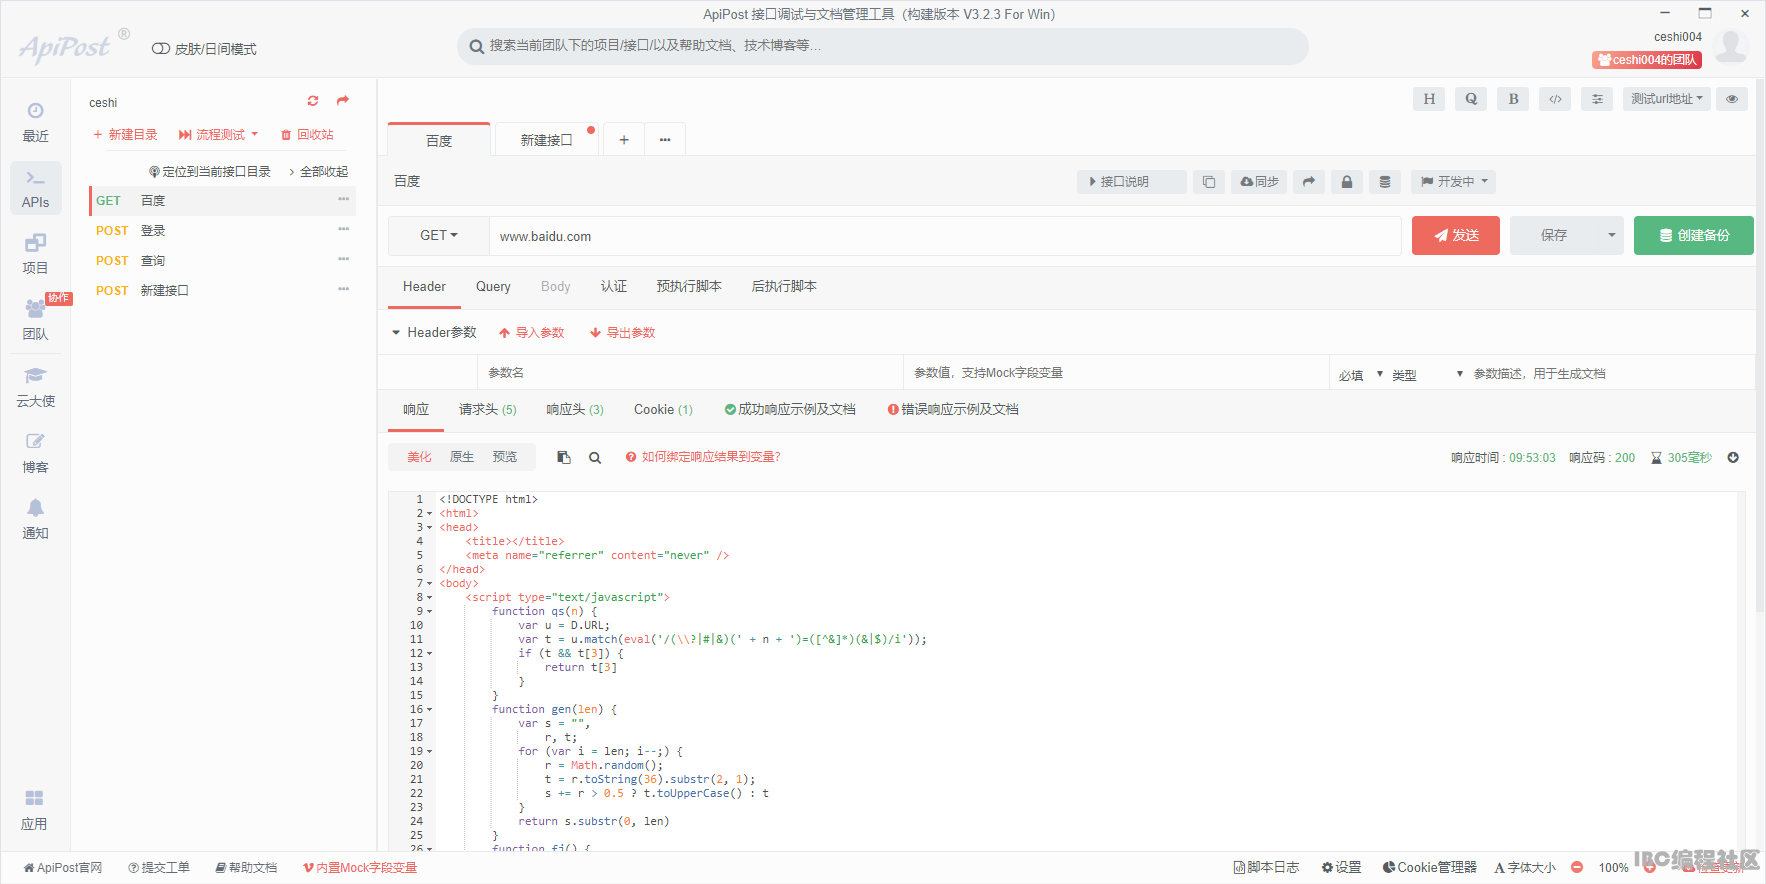This screenshot has height=884, width=1766.
Task: Open the 博客 (Blog) sidebar section
Action: tap(35, 454)
